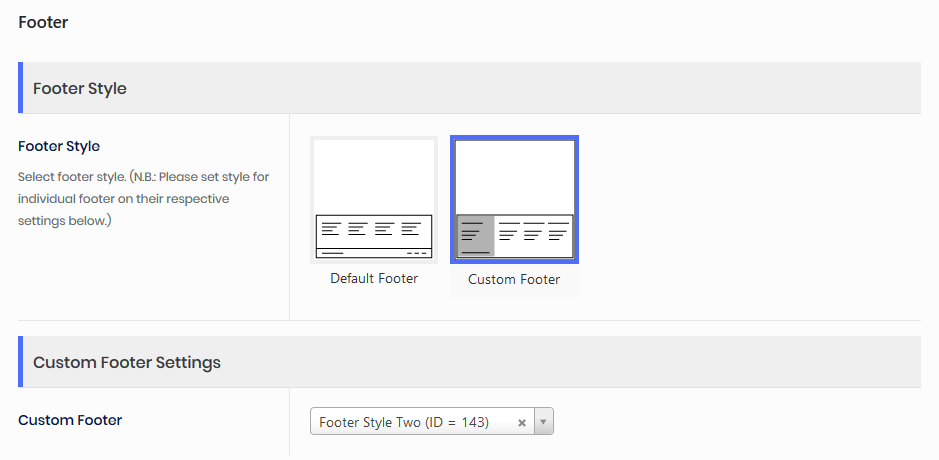The image size is (939, 460).
Task: Click the "Footer" page title
Action: (43, 22)
